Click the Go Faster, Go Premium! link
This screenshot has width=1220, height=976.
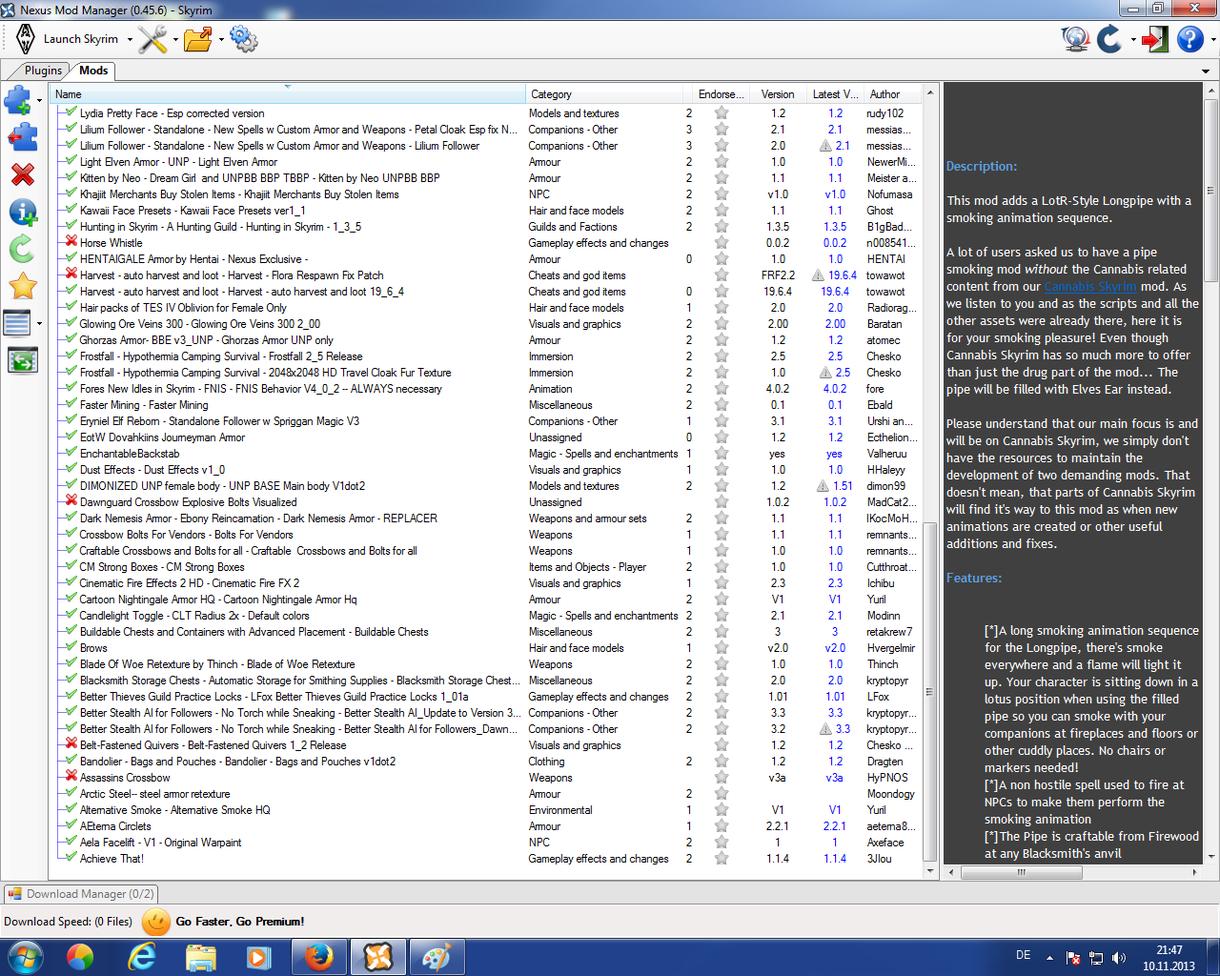(x=240, y=922)
